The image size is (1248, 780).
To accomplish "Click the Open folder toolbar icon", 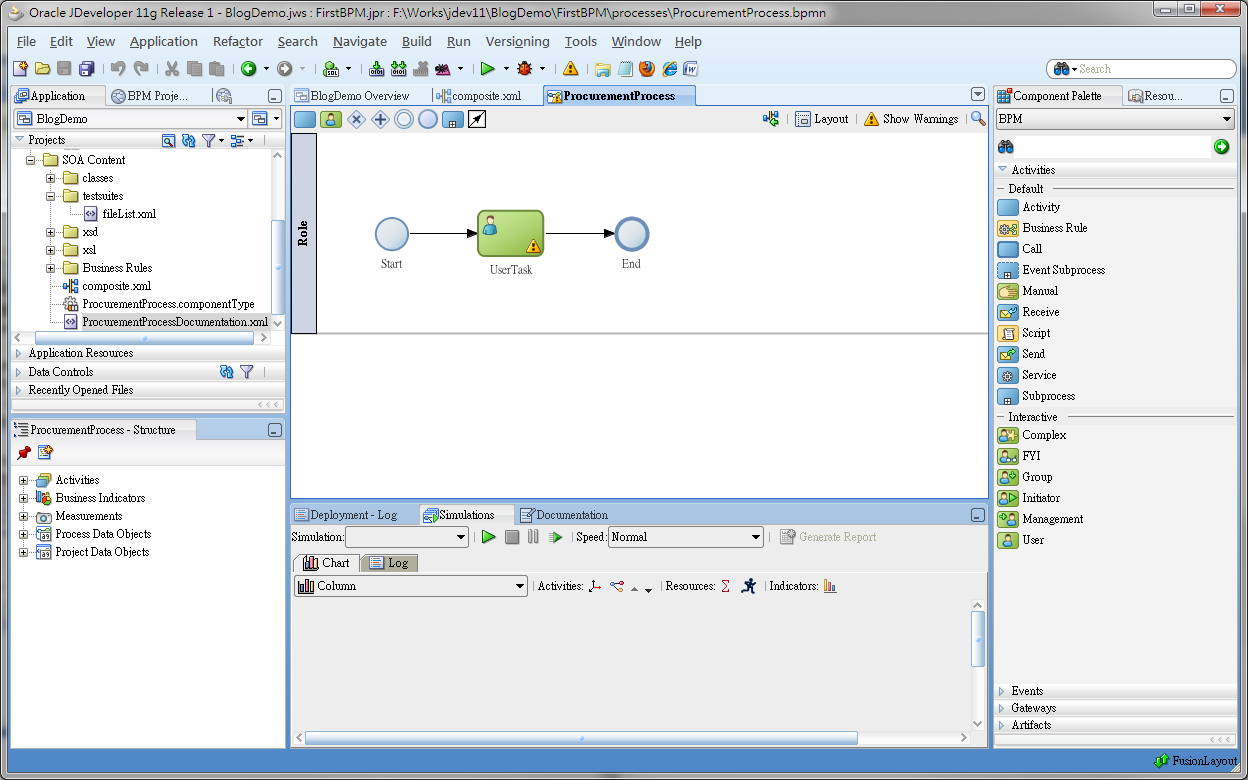I will coord(42,69).
